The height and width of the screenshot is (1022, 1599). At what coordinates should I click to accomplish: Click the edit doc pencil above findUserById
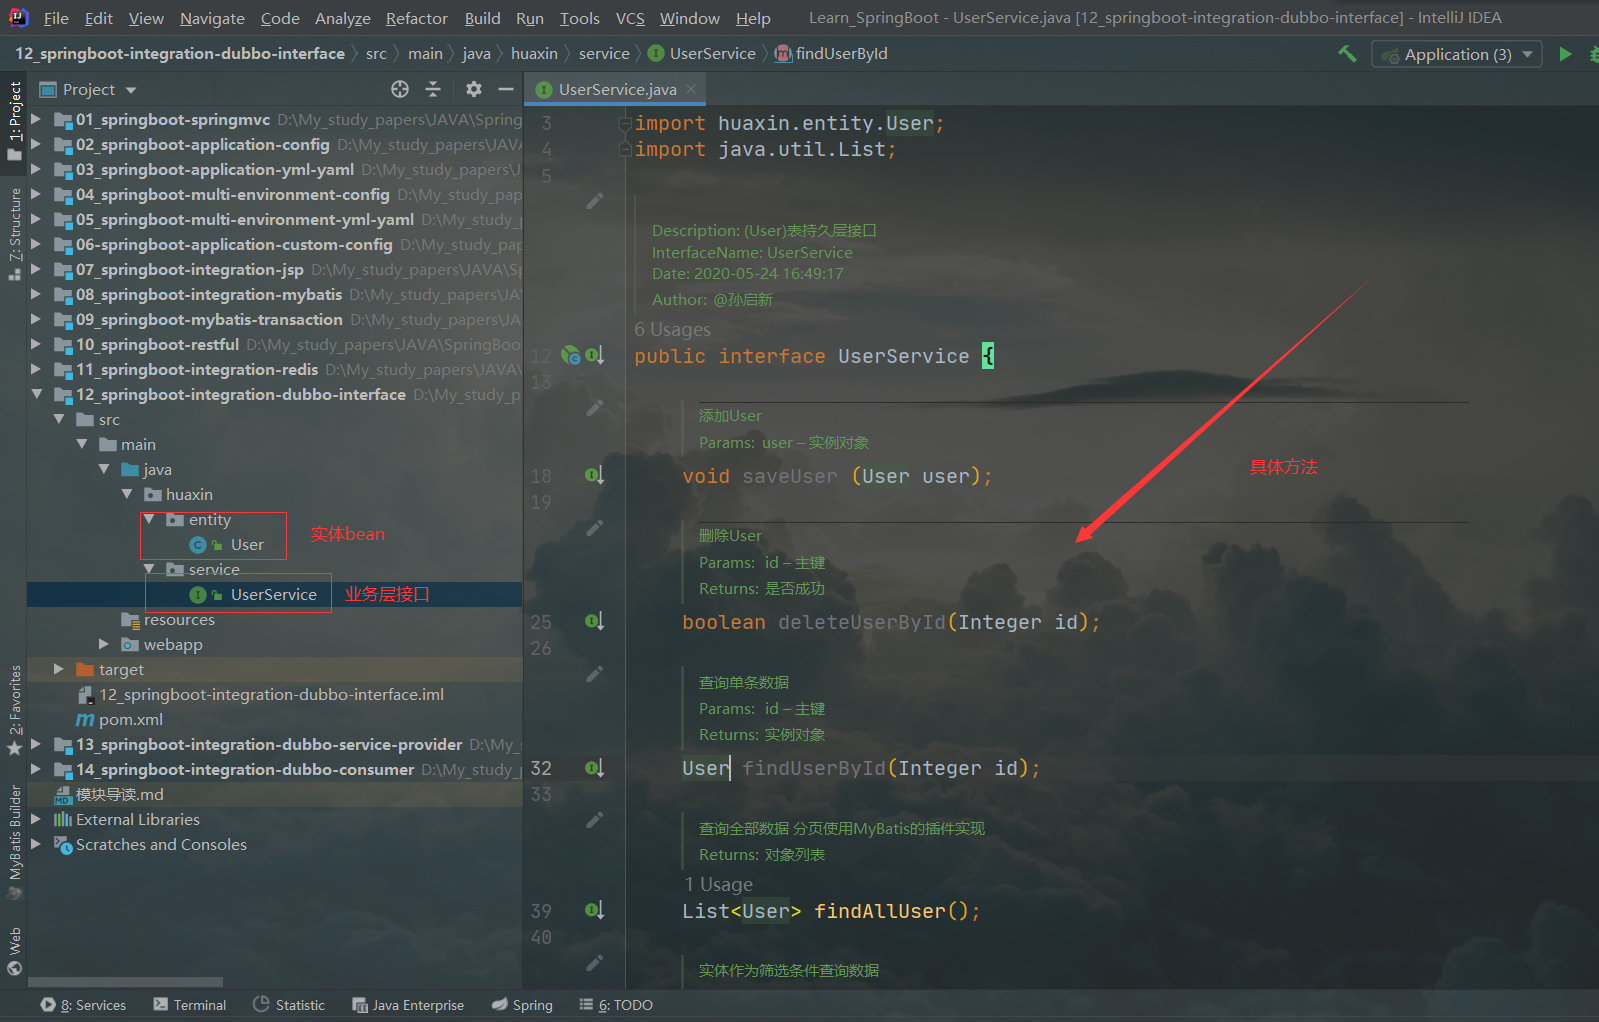[x=595, y=674]
